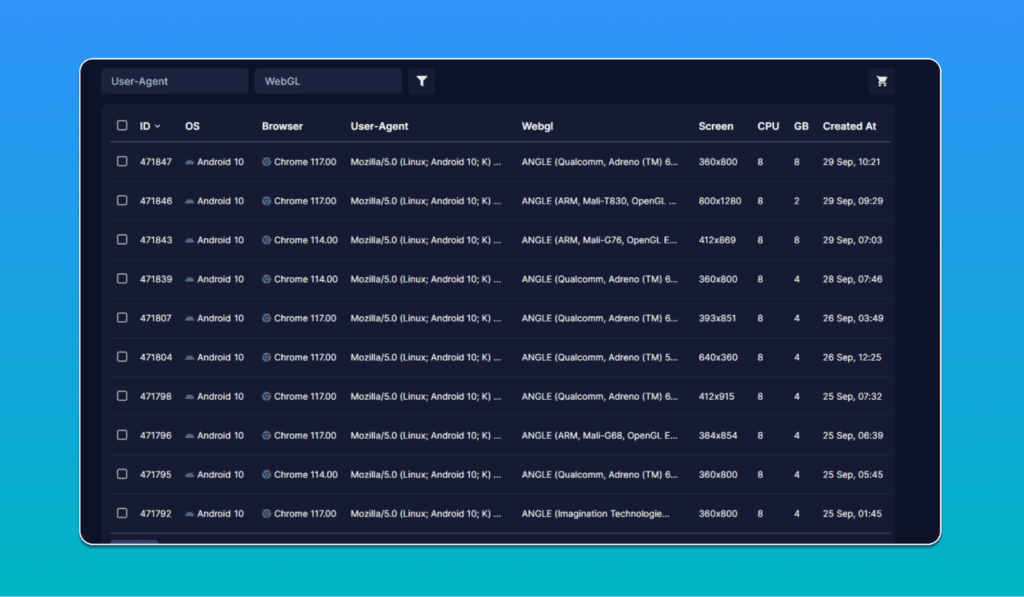Click the WebGL filter field

click(x=328, y=81)
